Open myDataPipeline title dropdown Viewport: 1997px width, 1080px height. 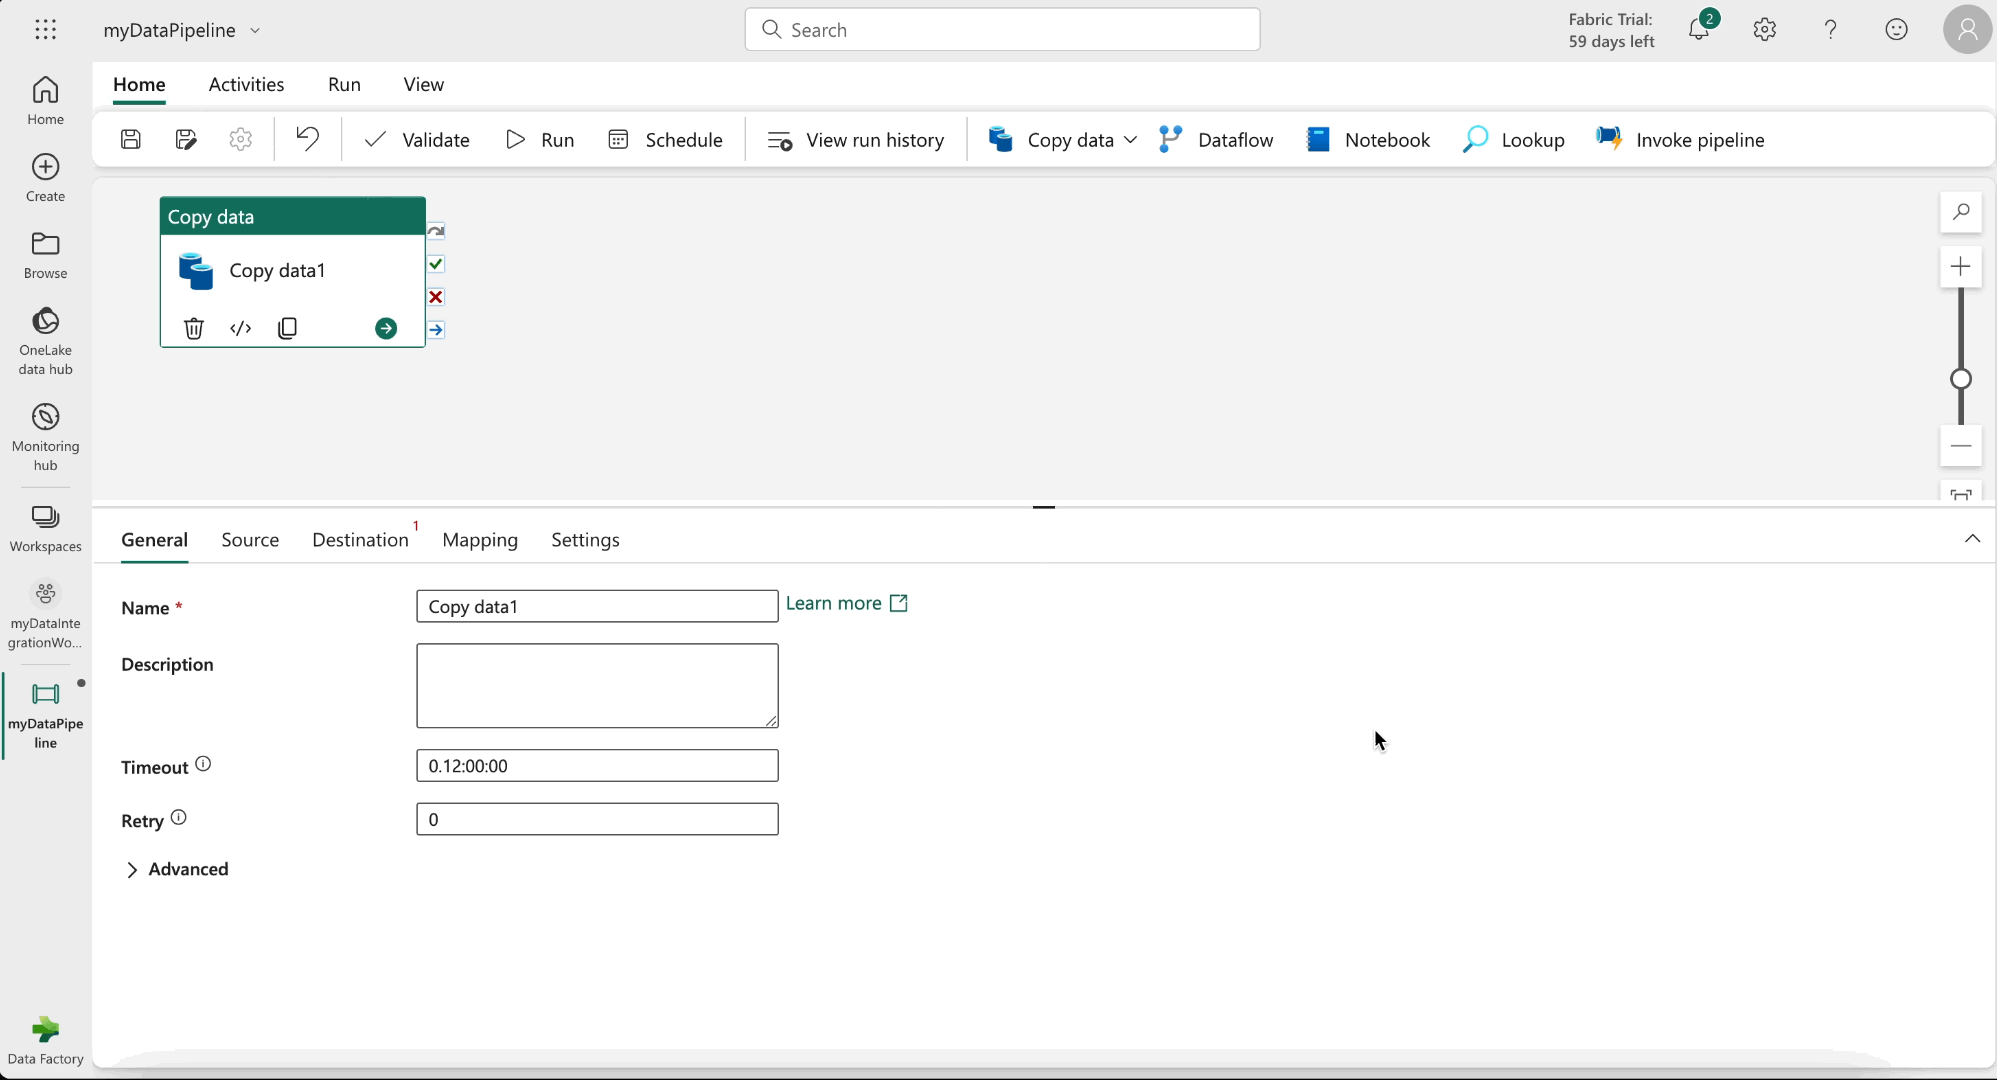click(255, 31)
